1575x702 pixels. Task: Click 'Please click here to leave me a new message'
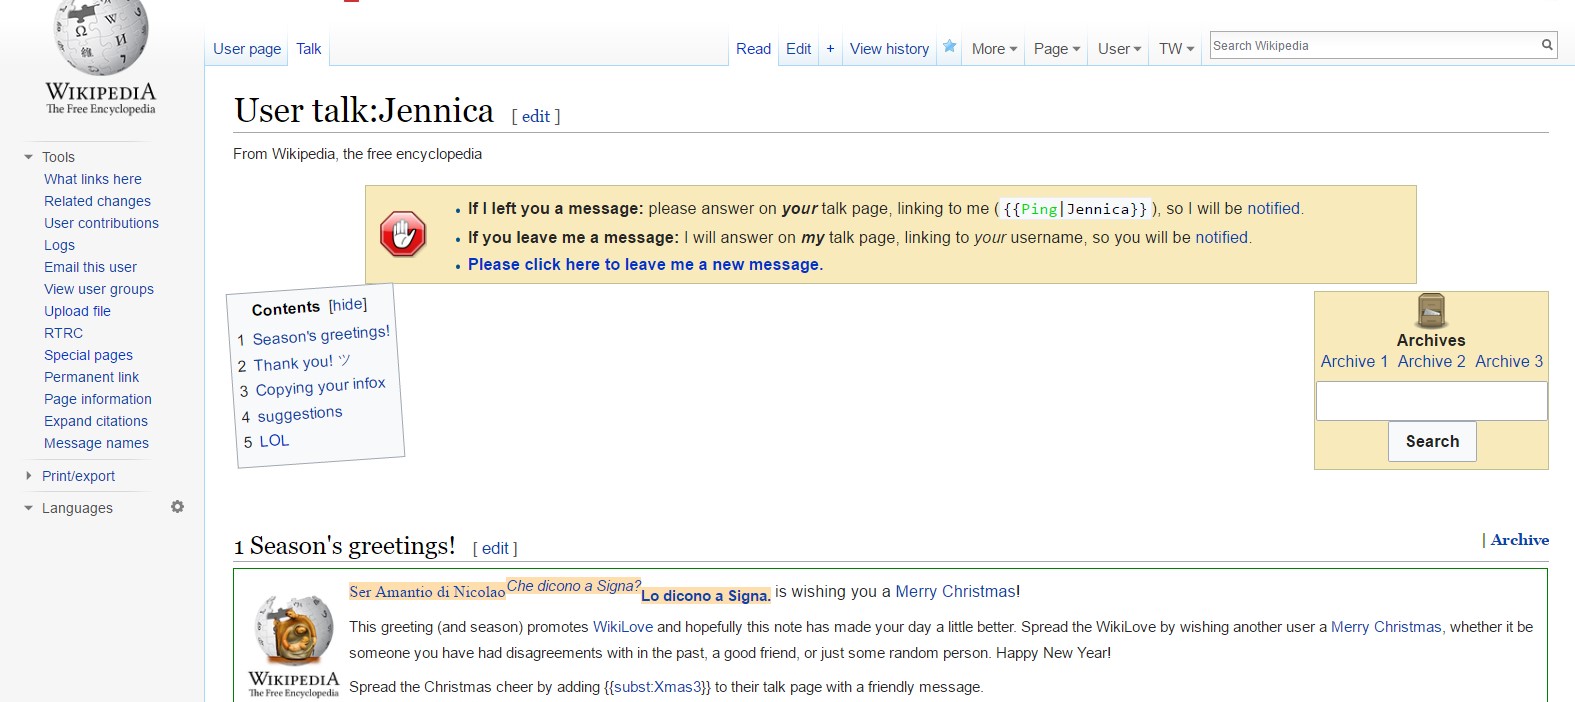[645, 264]
